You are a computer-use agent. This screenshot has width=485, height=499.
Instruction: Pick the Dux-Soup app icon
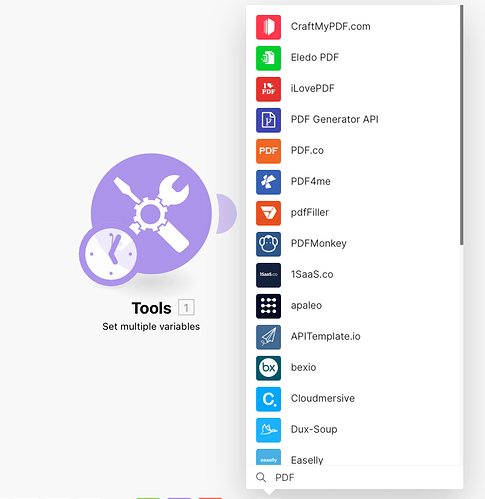pos(268,430)
